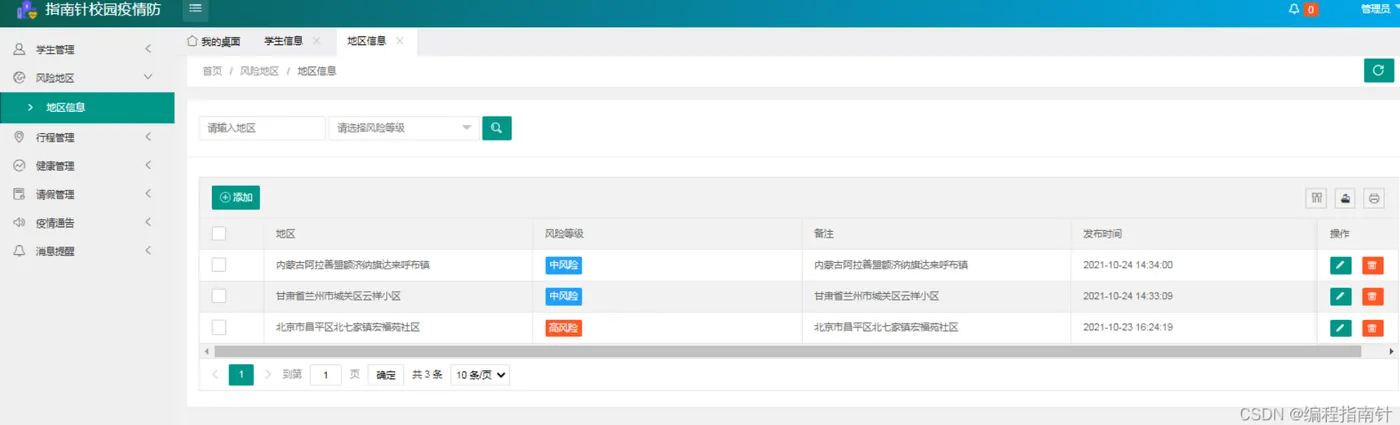Click the previous page arrow
Image resolution: width=1400 pixels, height=425 pixels.
coord(215,375)
